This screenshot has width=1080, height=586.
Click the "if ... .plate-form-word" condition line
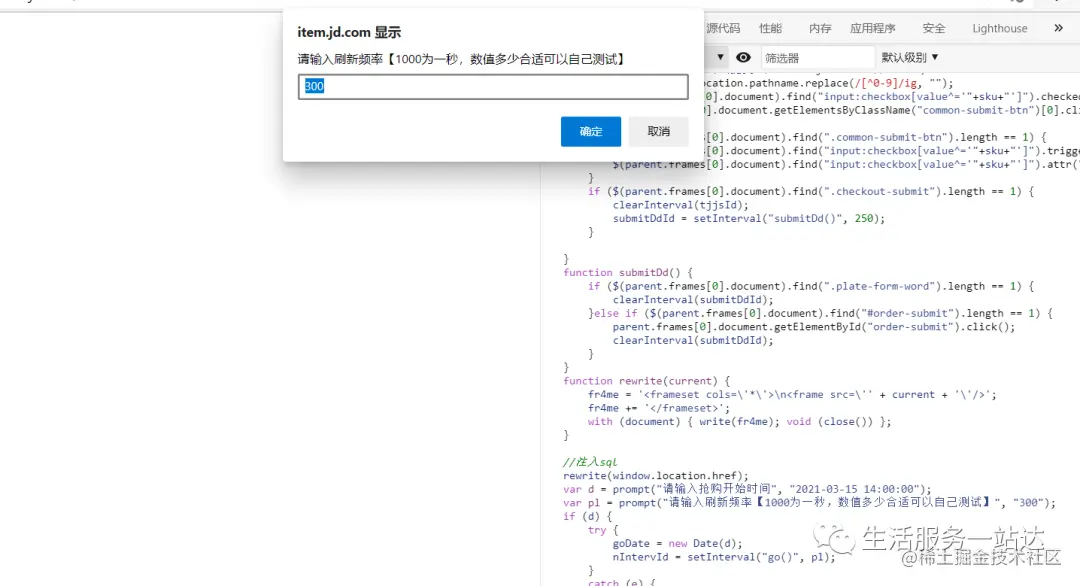tap(811, 286)
